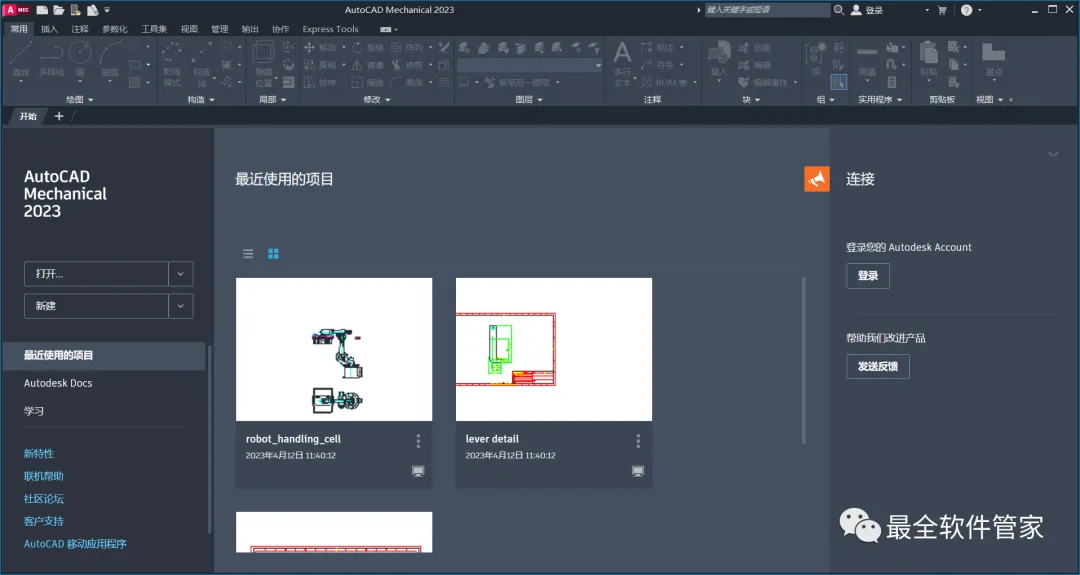1080x575 pixels.
Task: Select the Copy (复制) tool in Modify panel
Action: pos(320,65)
